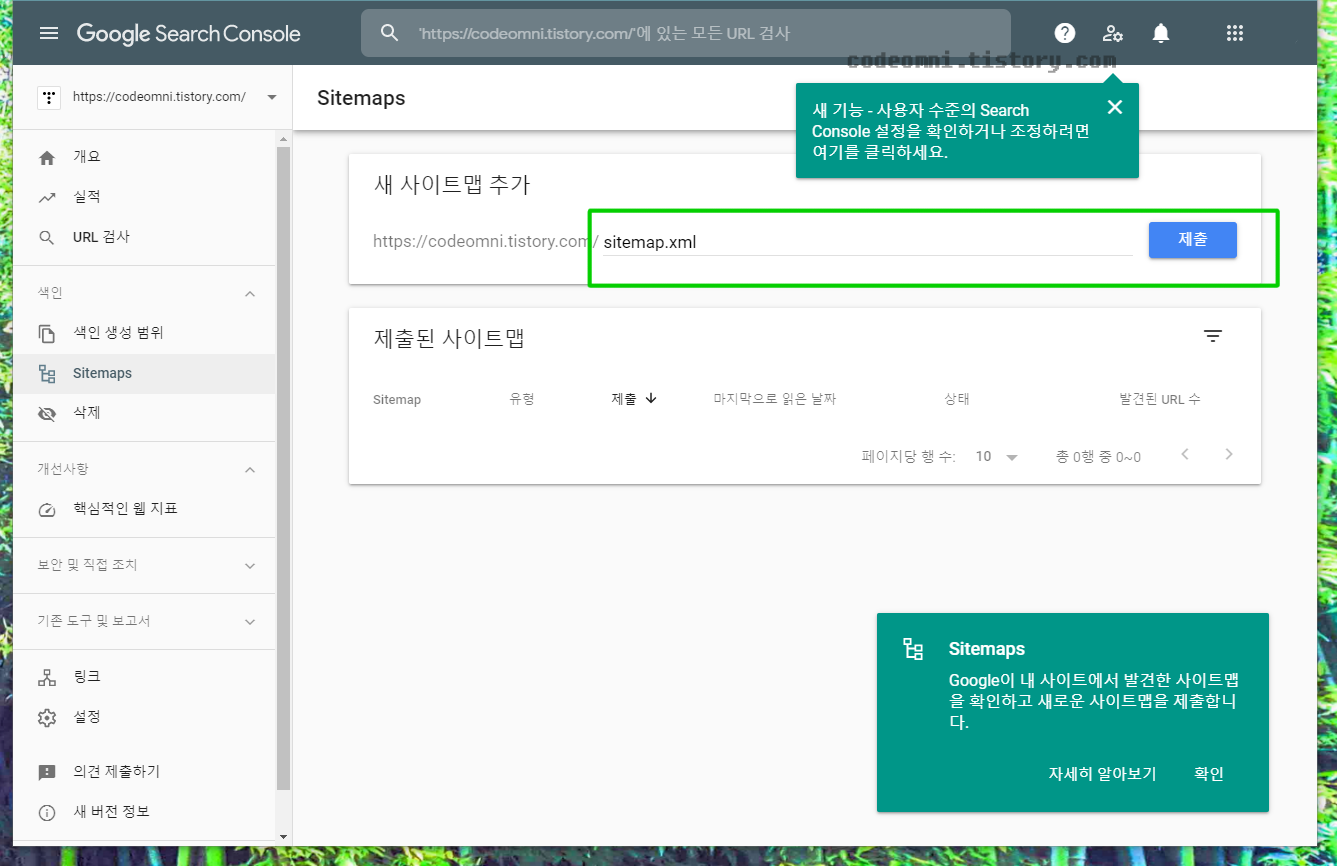Click the top URL inspection search field
1337x866 pixels.
point(686,33)
